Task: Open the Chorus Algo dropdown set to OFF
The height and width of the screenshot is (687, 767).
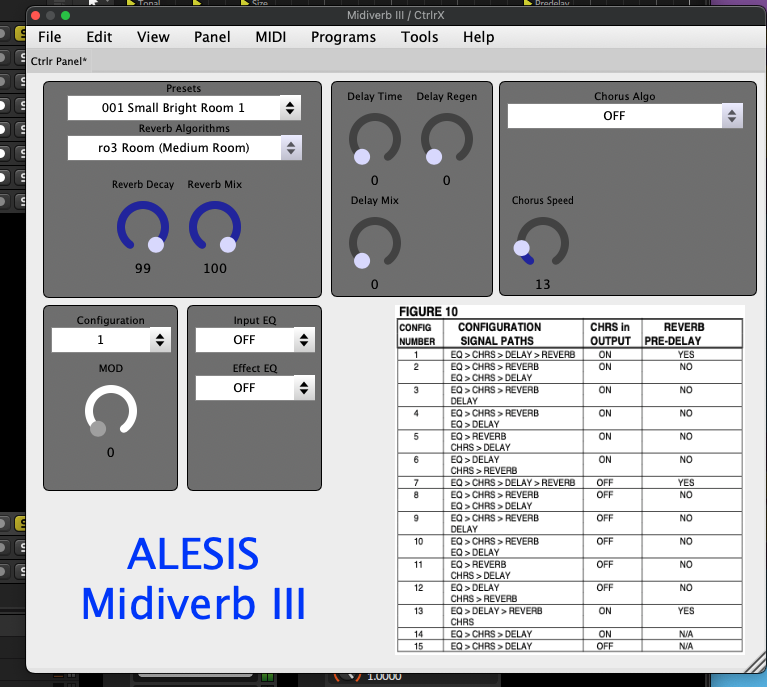Action: [625, 116]
